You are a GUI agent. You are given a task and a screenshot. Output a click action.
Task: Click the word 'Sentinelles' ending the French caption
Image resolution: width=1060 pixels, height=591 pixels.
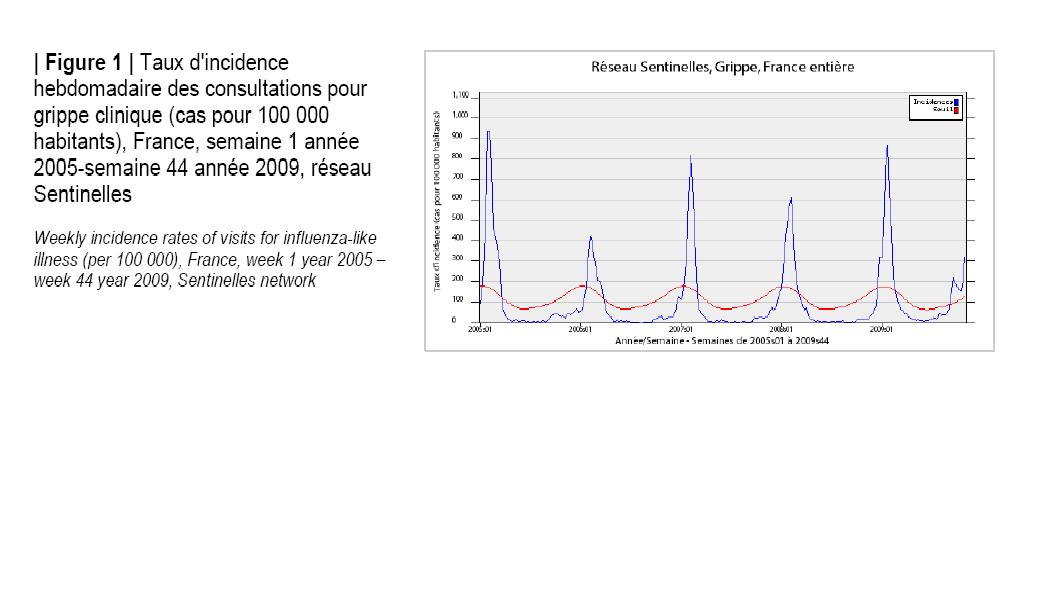click(82, 194)
